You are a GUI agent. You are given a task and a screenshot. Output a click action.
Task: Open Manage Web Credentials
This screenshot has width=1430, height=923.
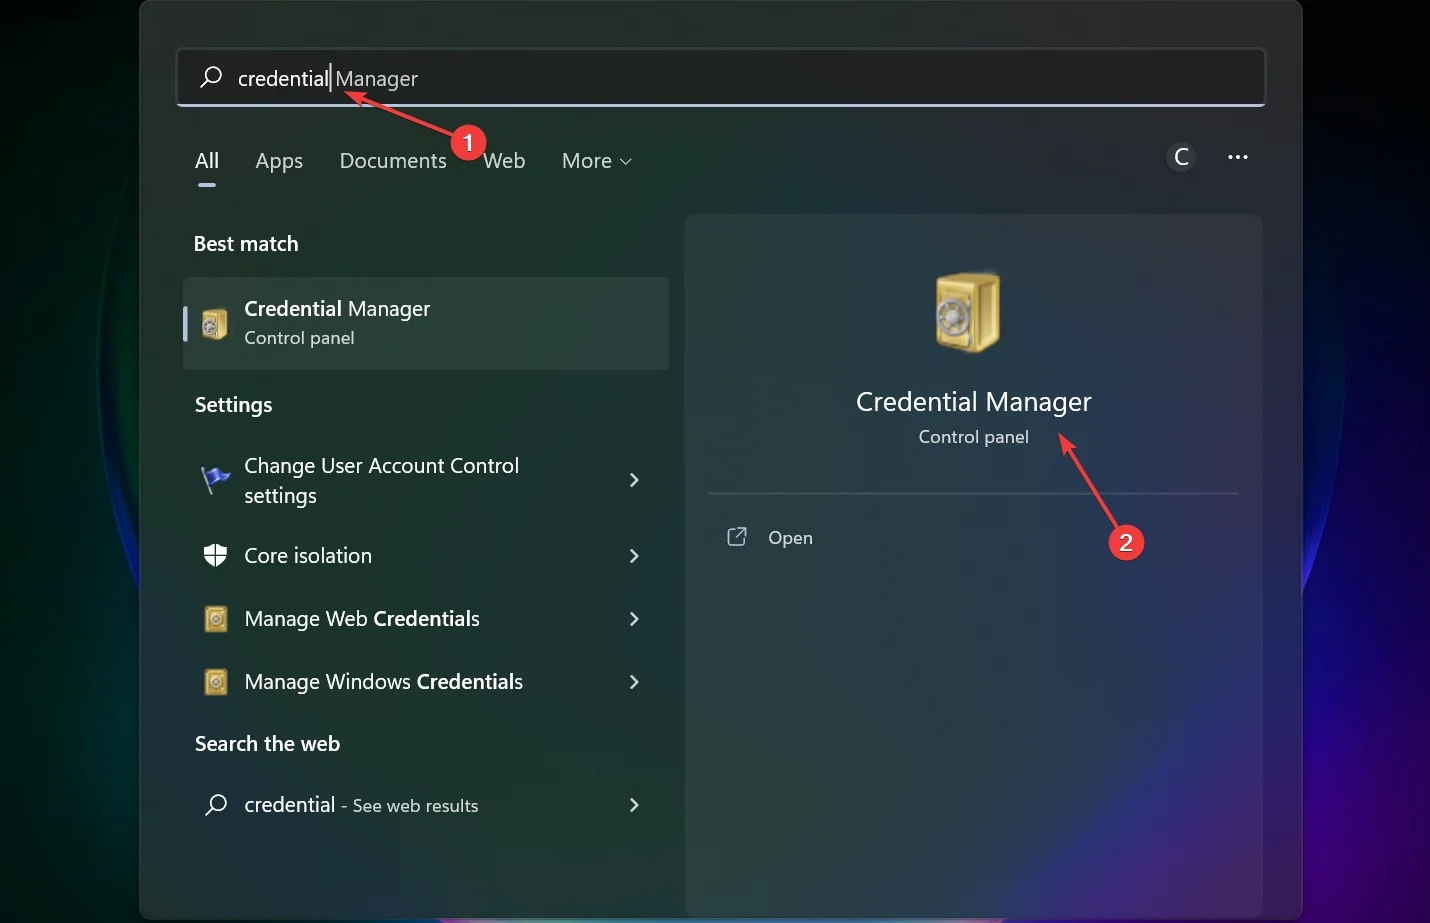(x=426, y=619)
